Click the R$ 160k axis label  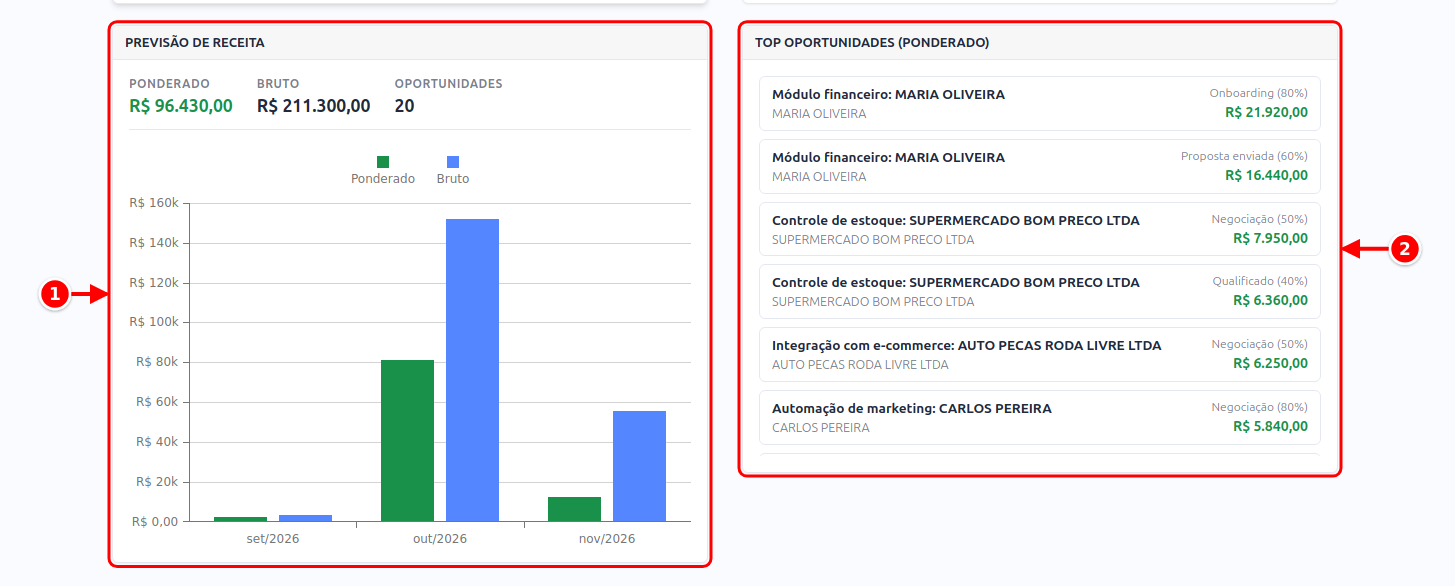pyautogui.click(x=154, y=203)
